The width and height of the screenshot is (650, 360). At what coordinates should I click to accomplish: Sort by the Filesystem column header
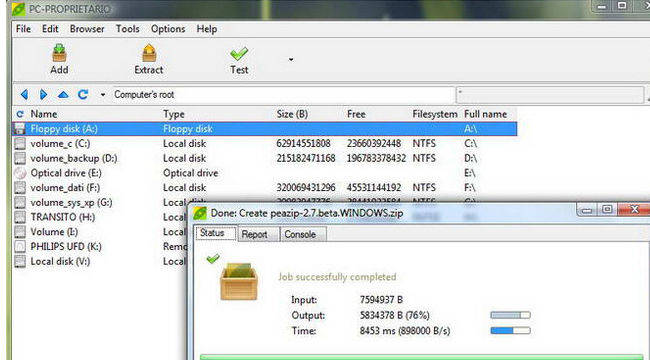(x=435, y=114)
